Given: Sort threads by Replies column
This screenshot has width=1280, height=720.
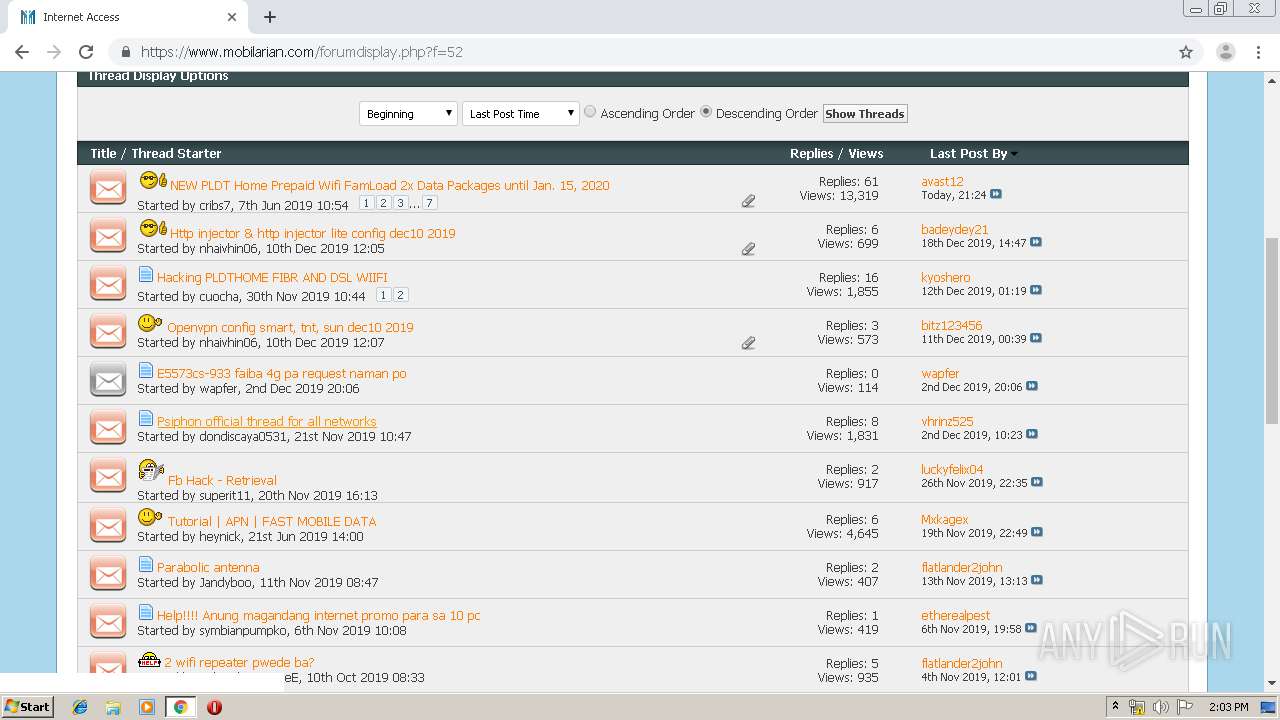Looking at the screenshot, I should click(811, 153).
